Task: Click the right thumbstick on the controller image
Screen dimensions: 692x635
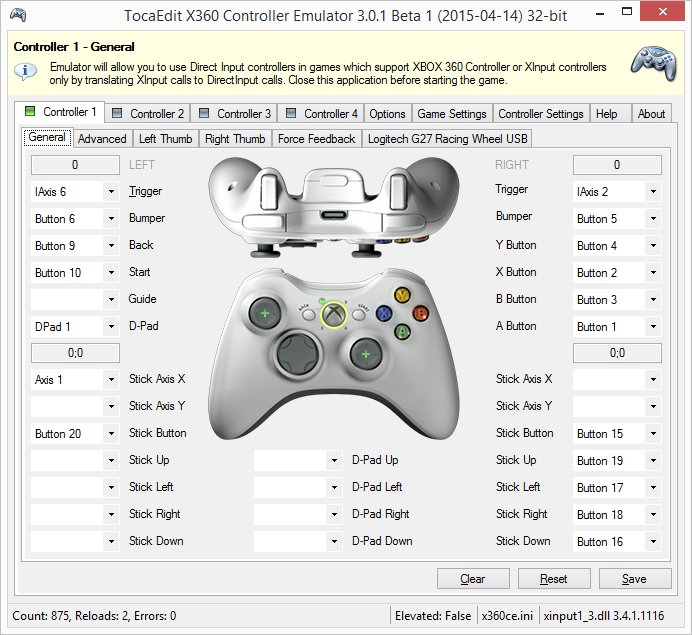Action: point(366,354)
